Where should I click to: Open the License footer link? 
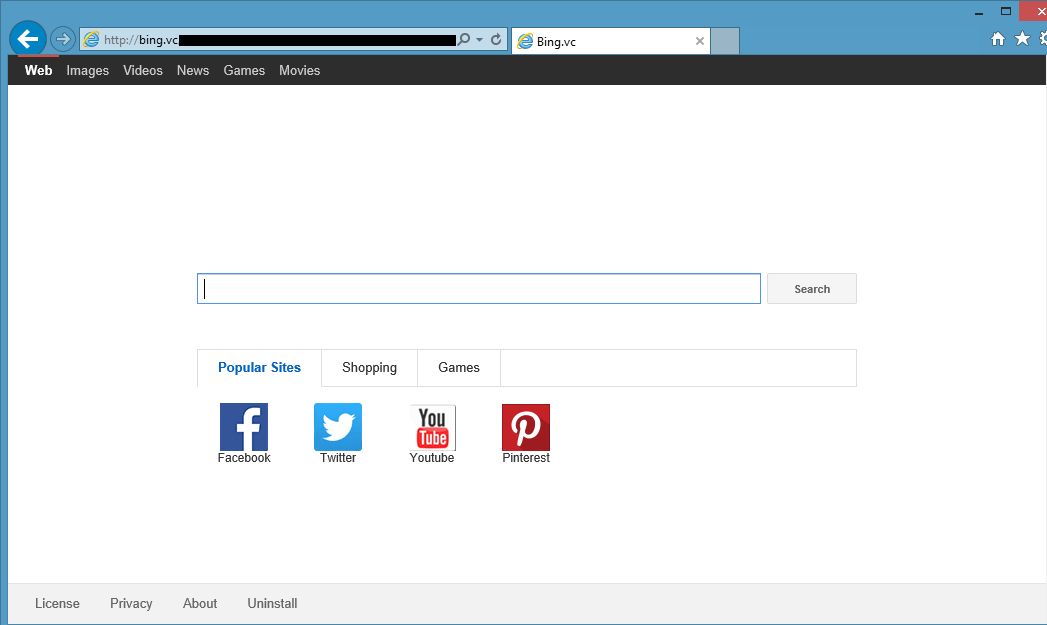[57, 604]
